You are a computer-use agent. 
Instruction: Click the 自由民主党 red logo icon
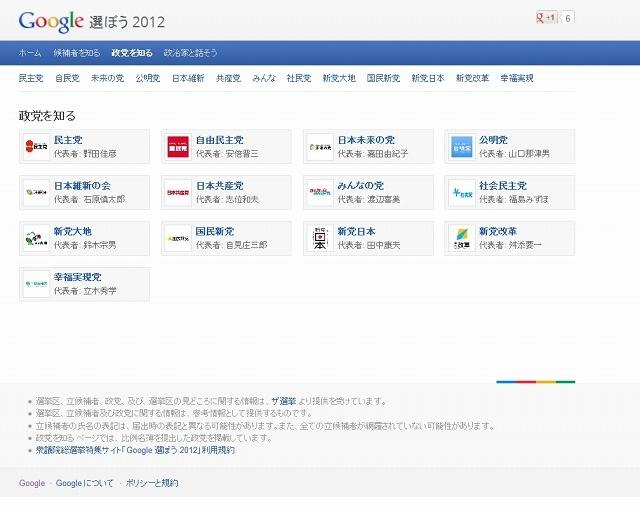pos(178,147)
